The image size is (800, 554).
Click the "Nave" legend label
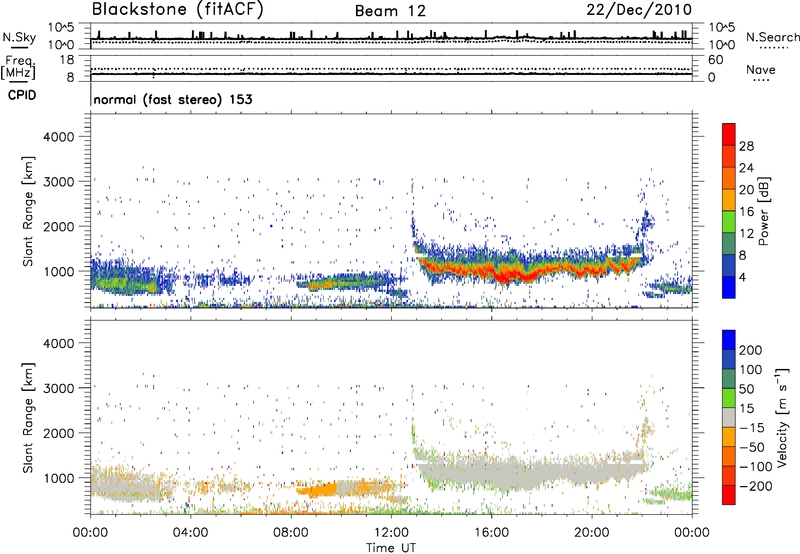point(761,69)
